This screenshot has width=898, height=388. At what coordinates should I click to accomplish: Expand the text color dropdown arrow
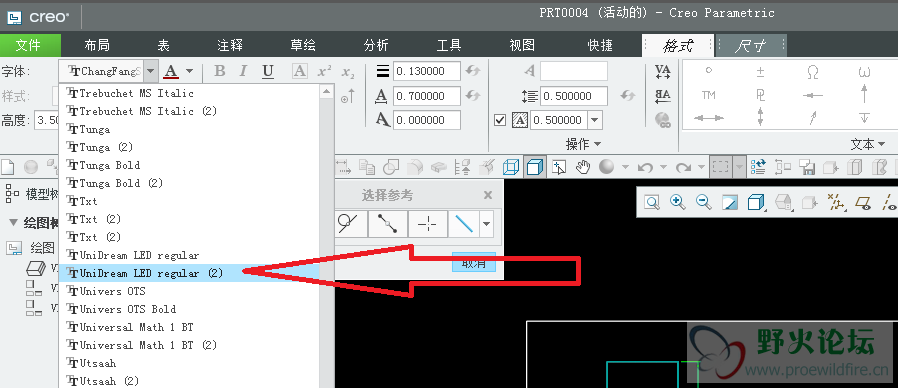(x=190, y=72)
